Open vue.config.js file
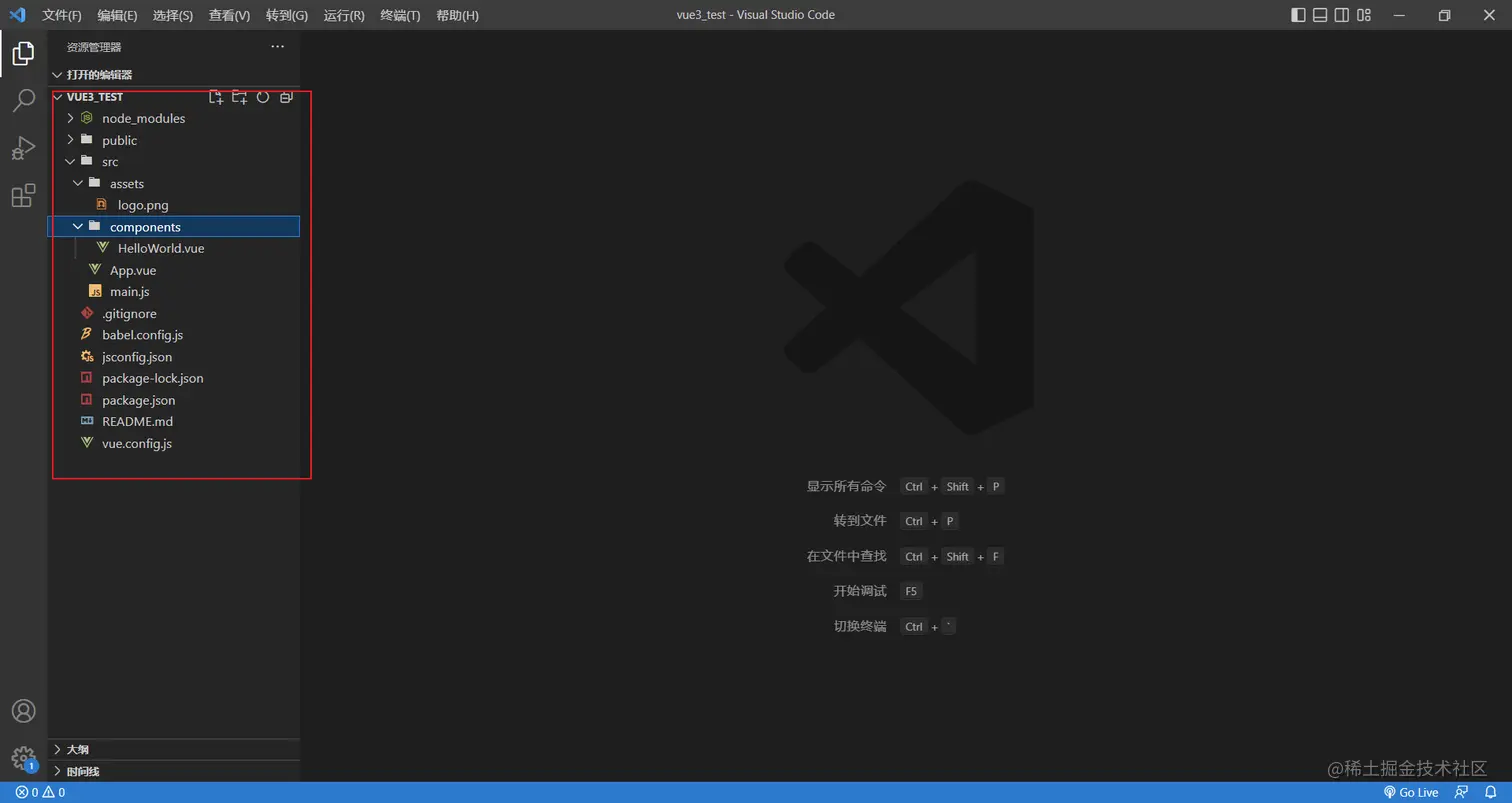This screenshot has width=1512, height=803. click(174, 443)
